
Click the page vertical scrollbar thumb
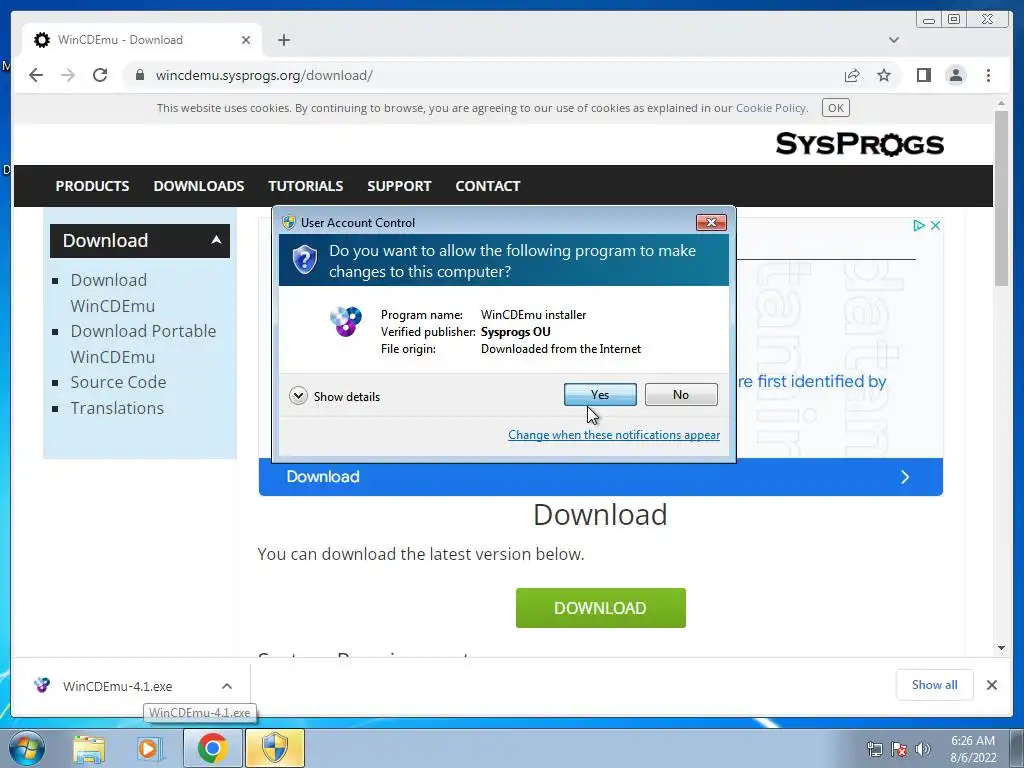1001,198
